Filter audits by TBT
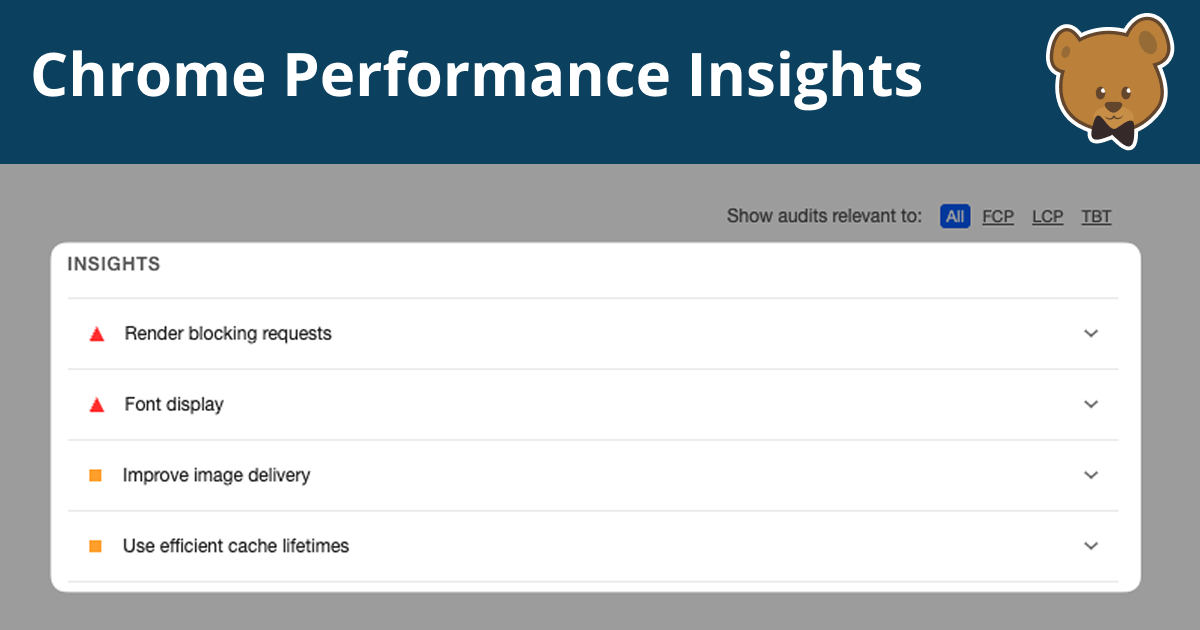1200x630 pixels. pyautogui.click(x=1096, y=216)
